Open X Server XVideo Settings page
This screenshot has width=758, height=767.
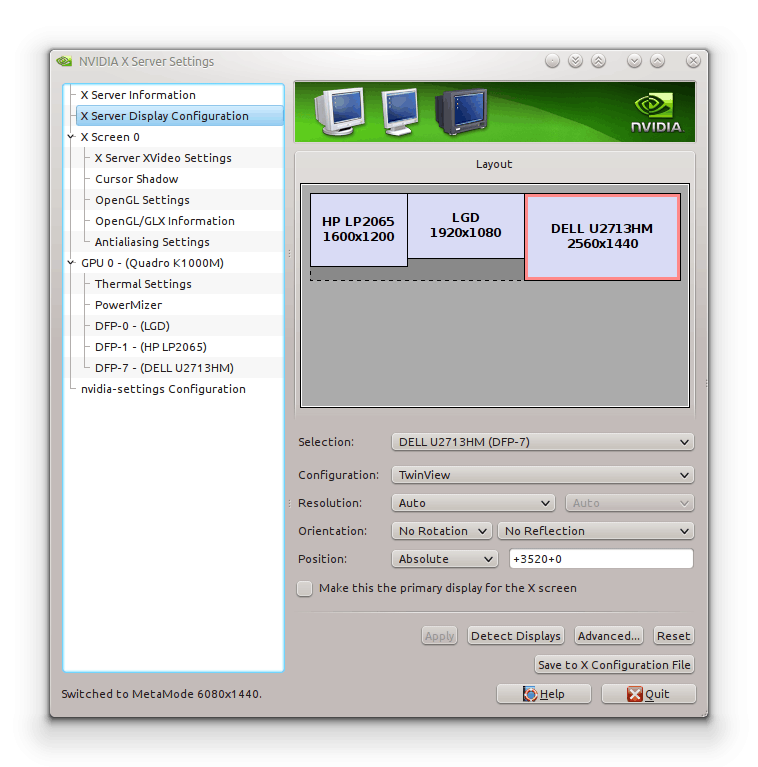163,158
